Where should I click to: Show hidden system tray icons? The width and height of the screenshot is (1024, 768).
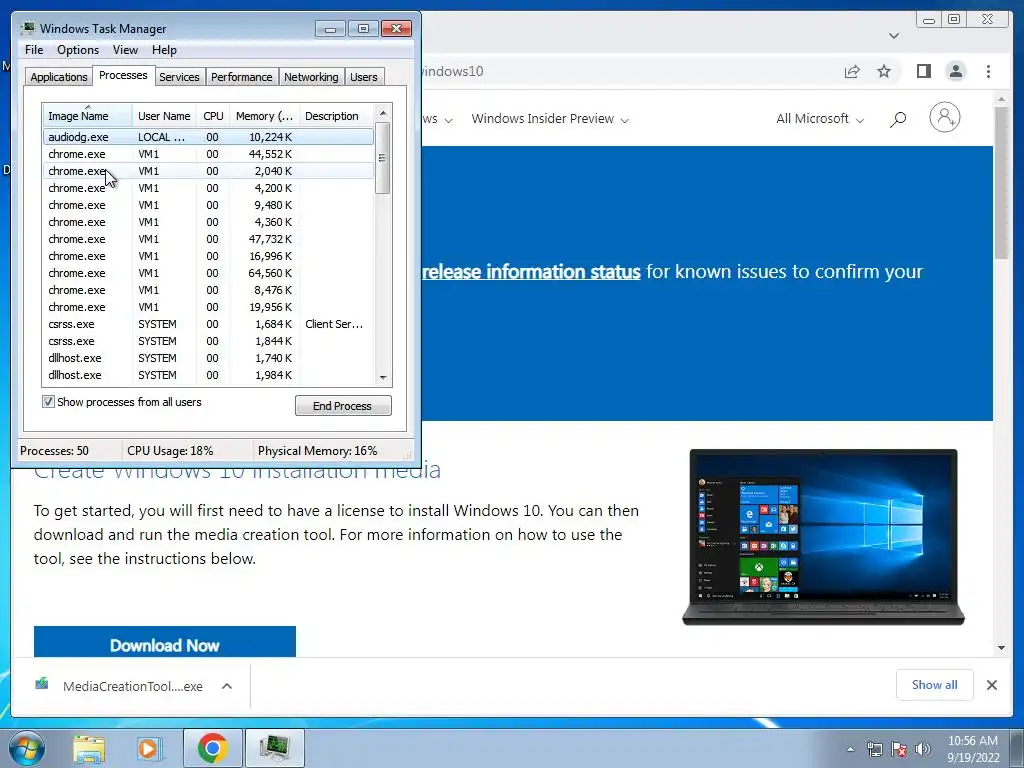coord(850,749)
